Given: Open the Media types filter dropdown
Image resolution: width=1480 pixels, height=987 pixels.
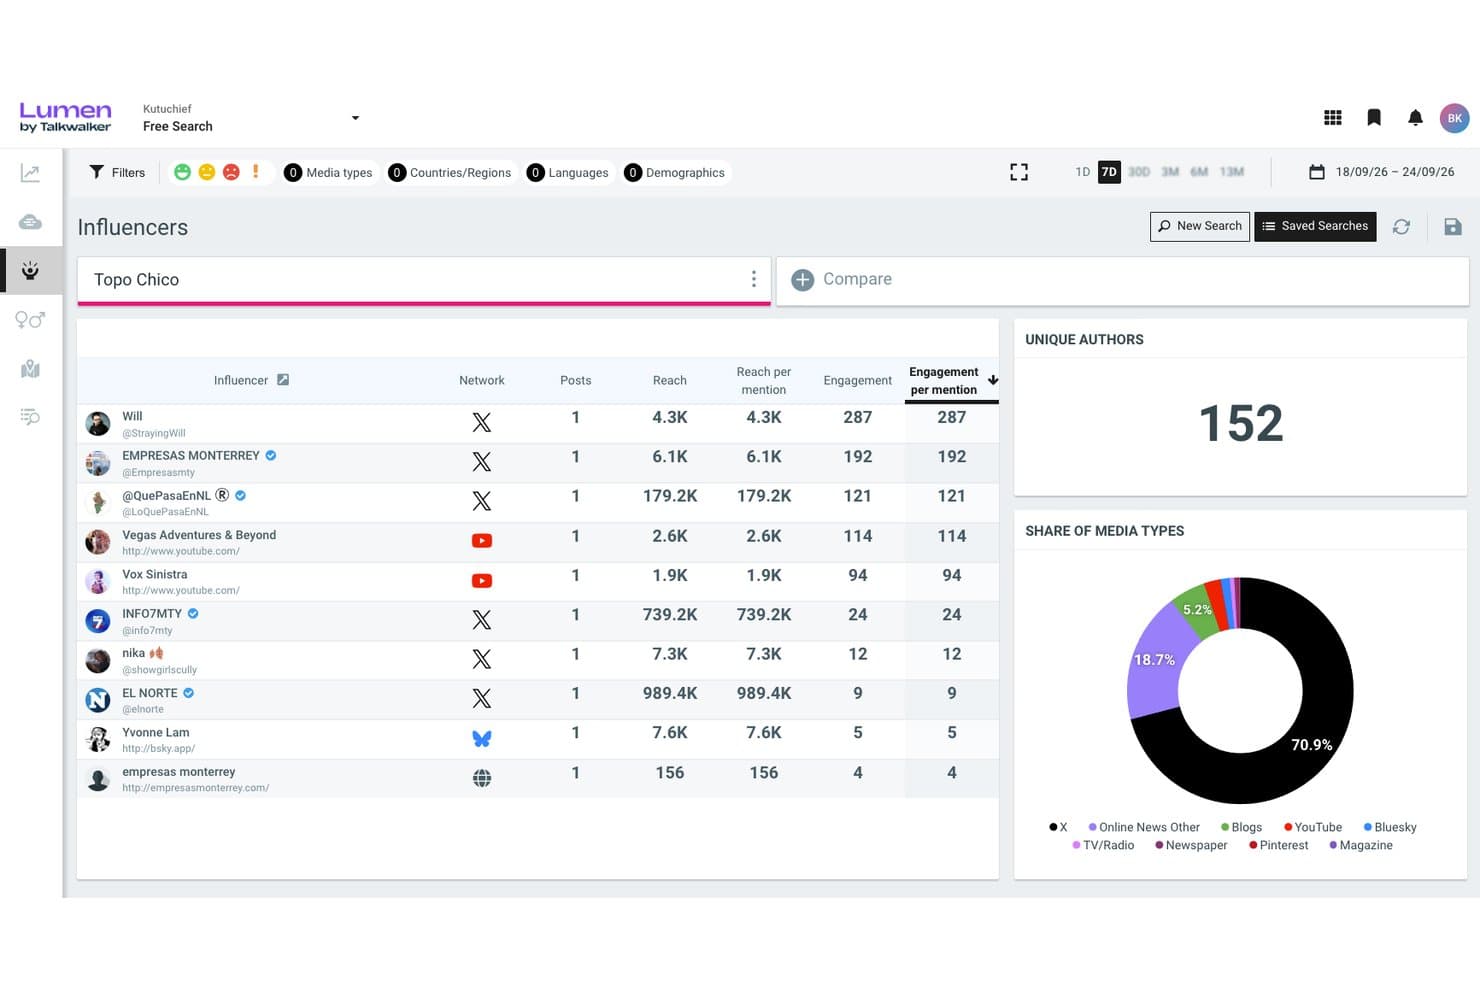Looking at the screenshot, I should (329, 173).
